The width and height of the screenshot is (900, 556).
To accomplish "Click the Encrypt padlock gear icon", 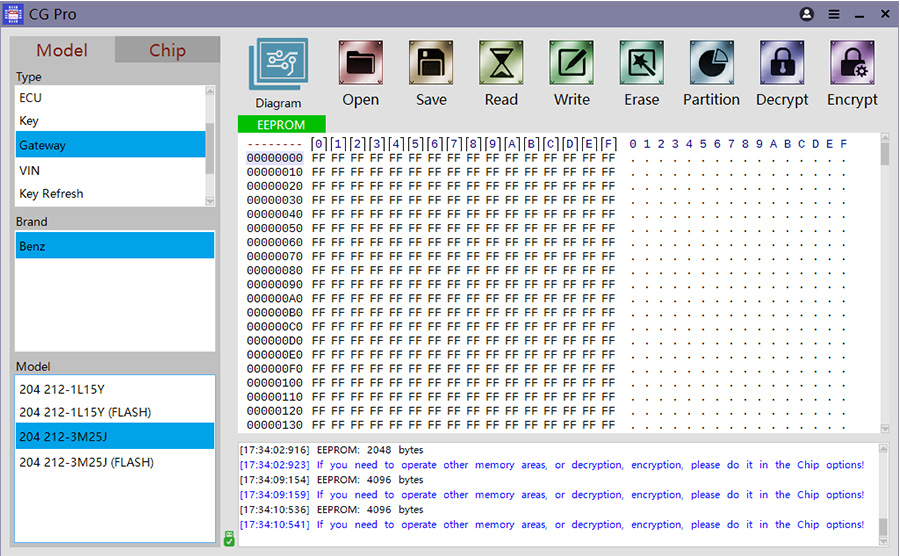I will pos(851,64).
